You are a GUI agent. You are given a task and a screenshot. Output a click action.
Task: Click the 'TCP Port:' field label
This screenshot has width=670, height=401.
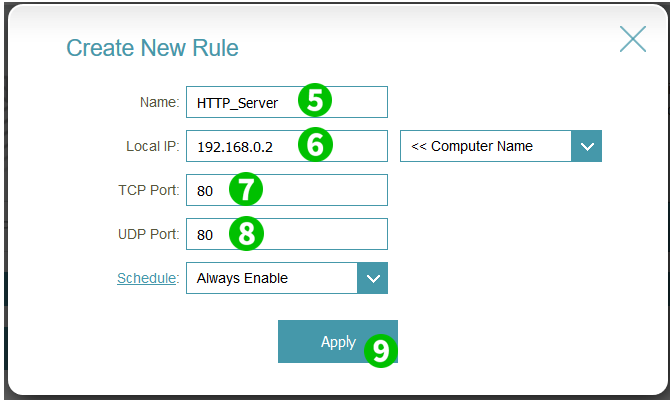[x=147, y=190]
